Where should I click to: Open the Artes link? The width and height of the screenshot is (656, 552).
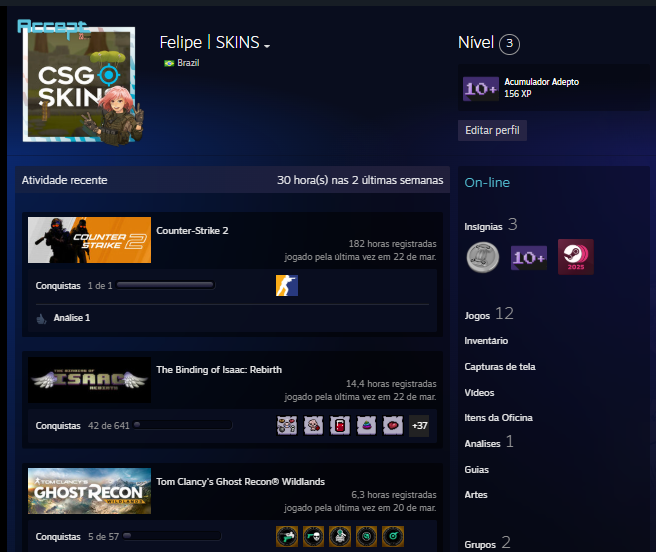coord(476,495)
